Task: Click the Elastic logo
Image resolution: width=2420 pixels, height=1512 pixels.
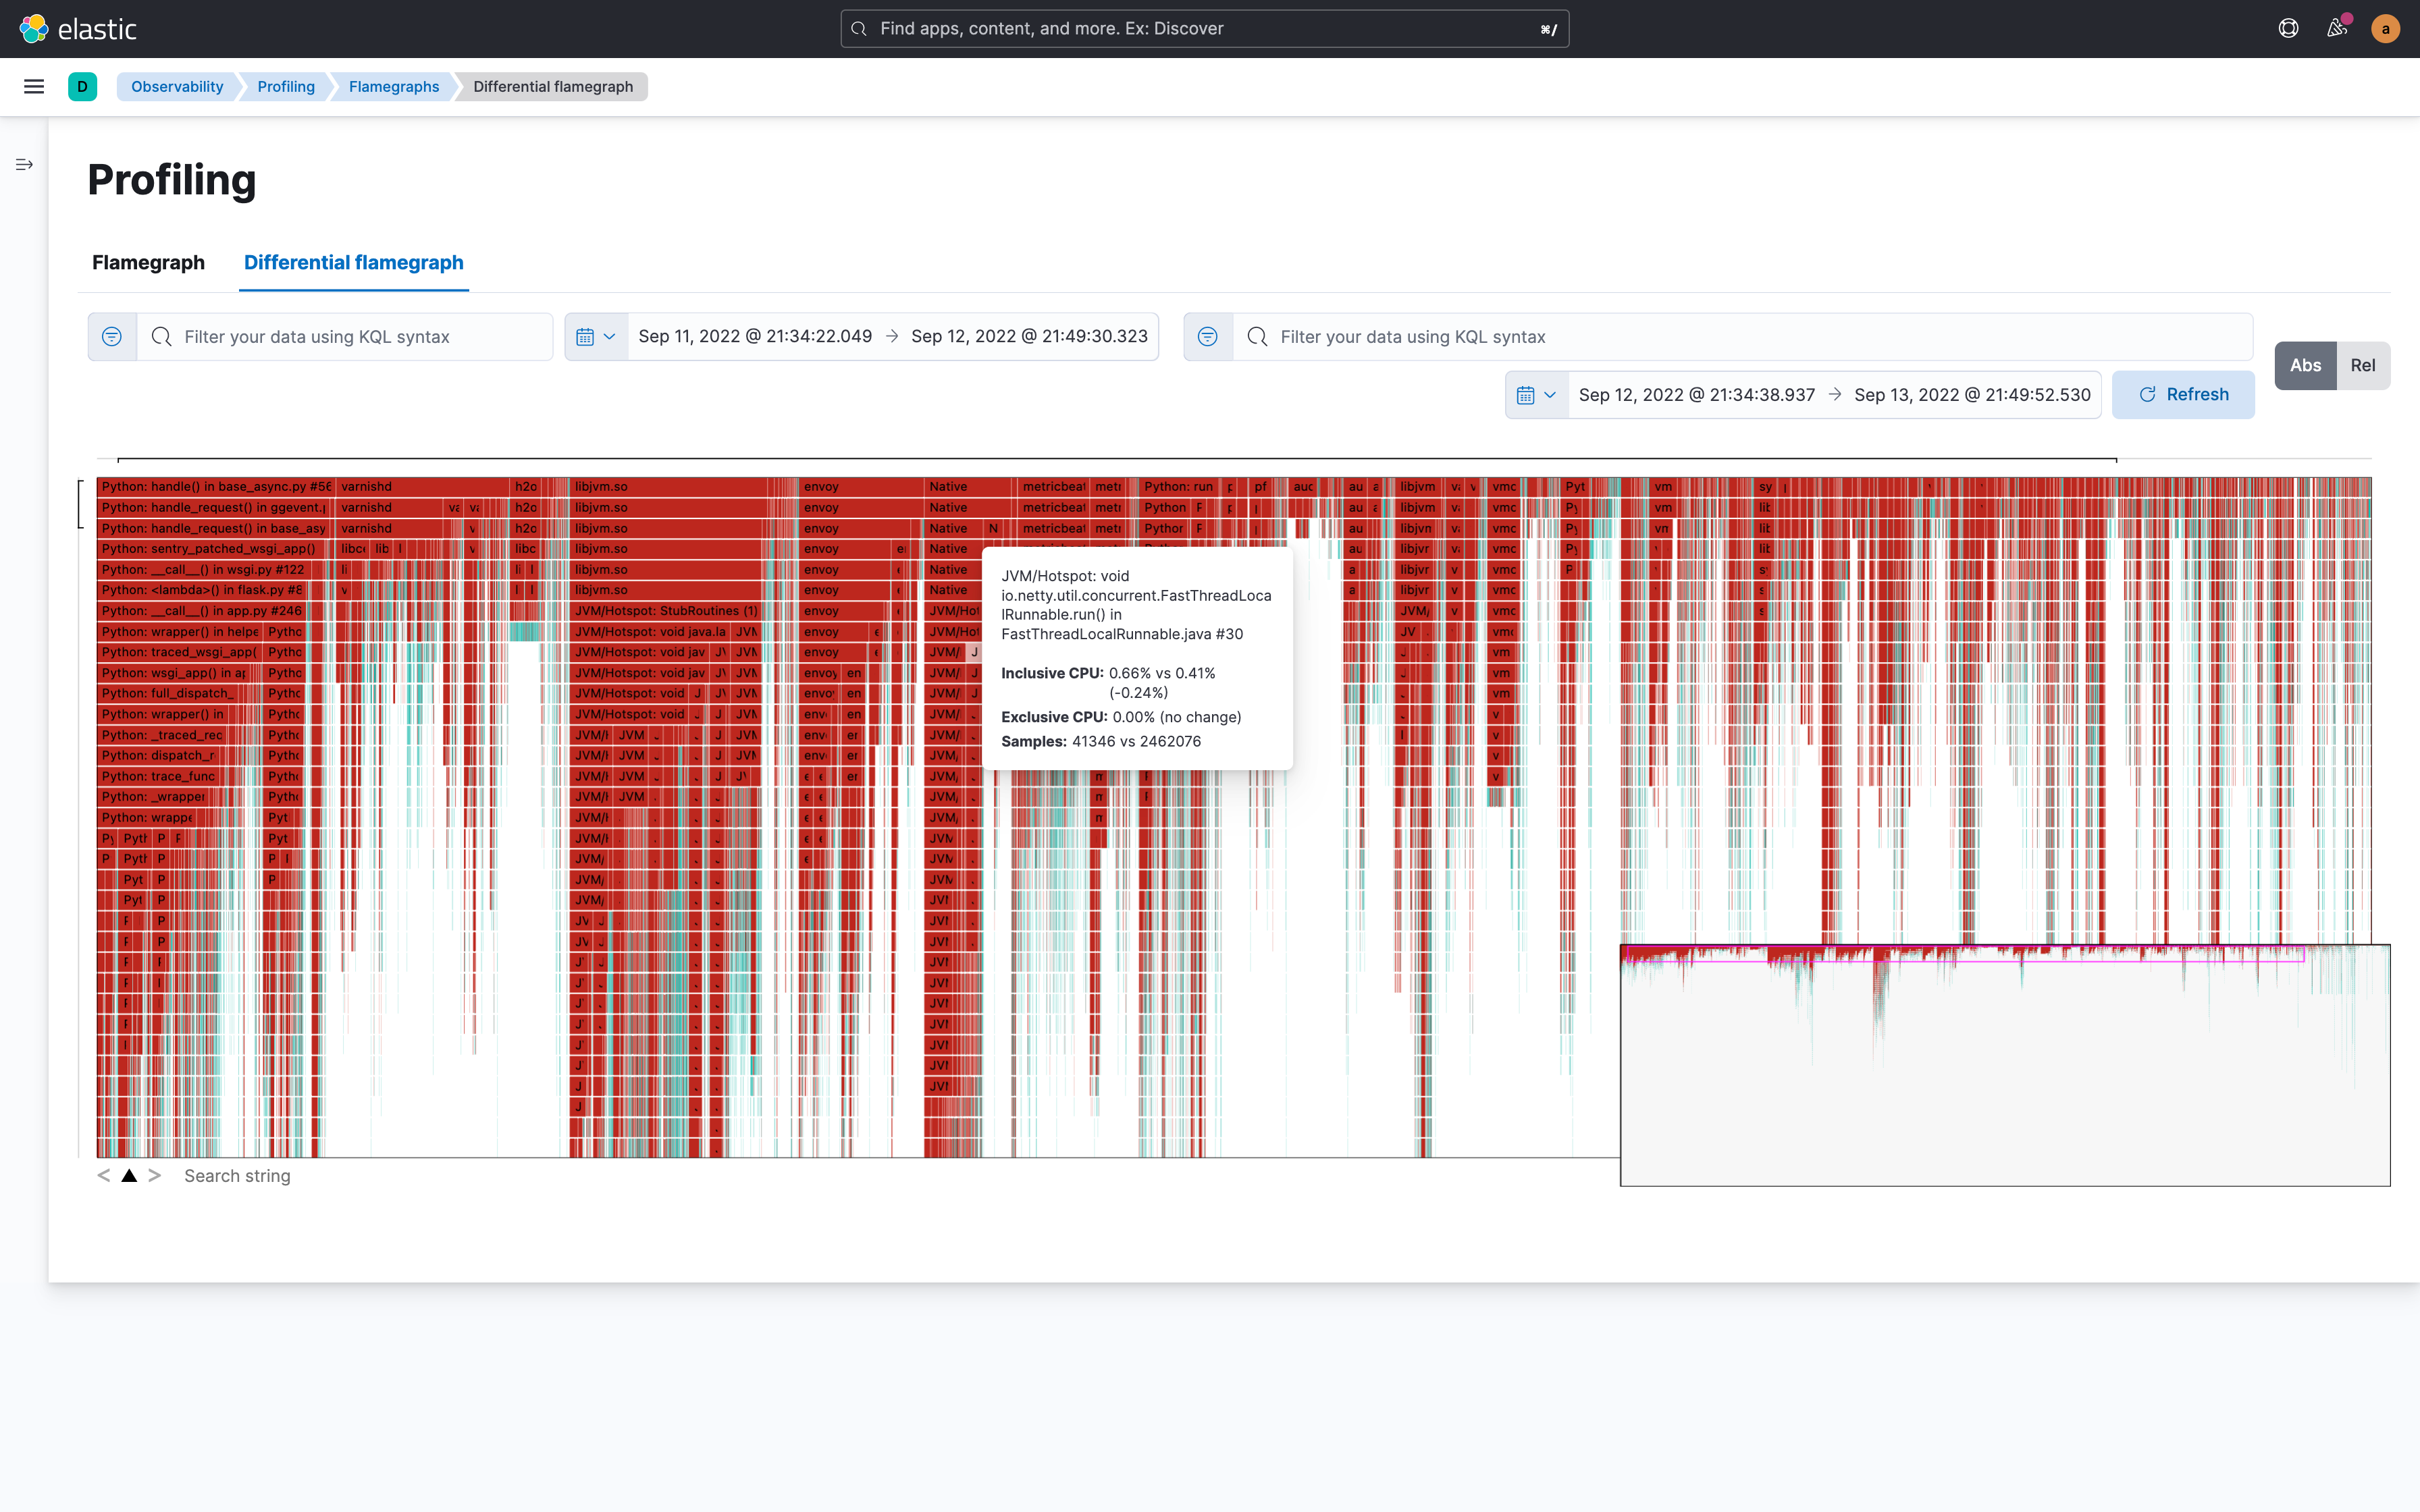Action: point(78,29)
